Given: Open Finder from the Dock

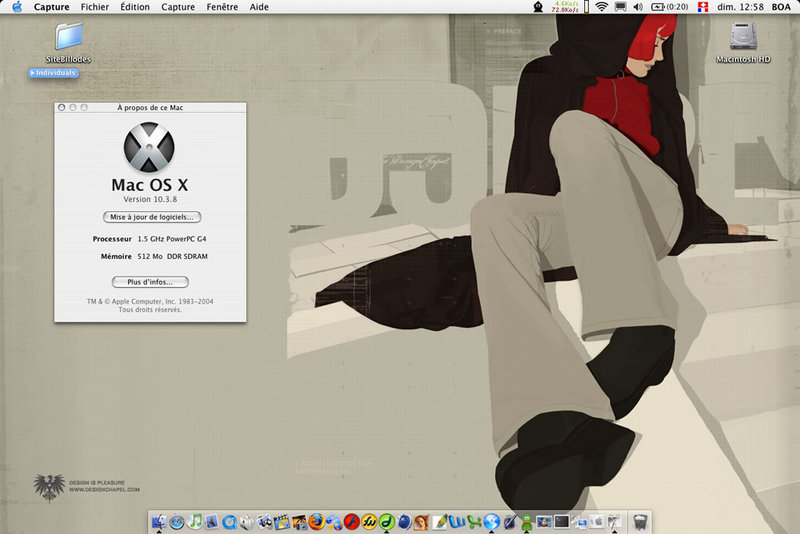Looking at the screenshot, I should pyautogui.click(x=159, y=522).
